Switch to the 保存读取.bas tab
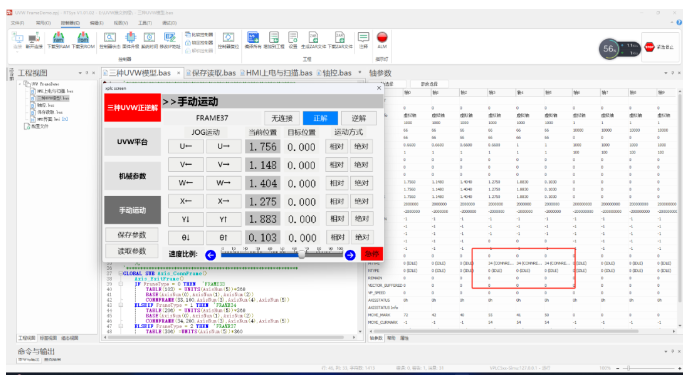691x383 pixels. pyautogui.click(x=211, y=73)
